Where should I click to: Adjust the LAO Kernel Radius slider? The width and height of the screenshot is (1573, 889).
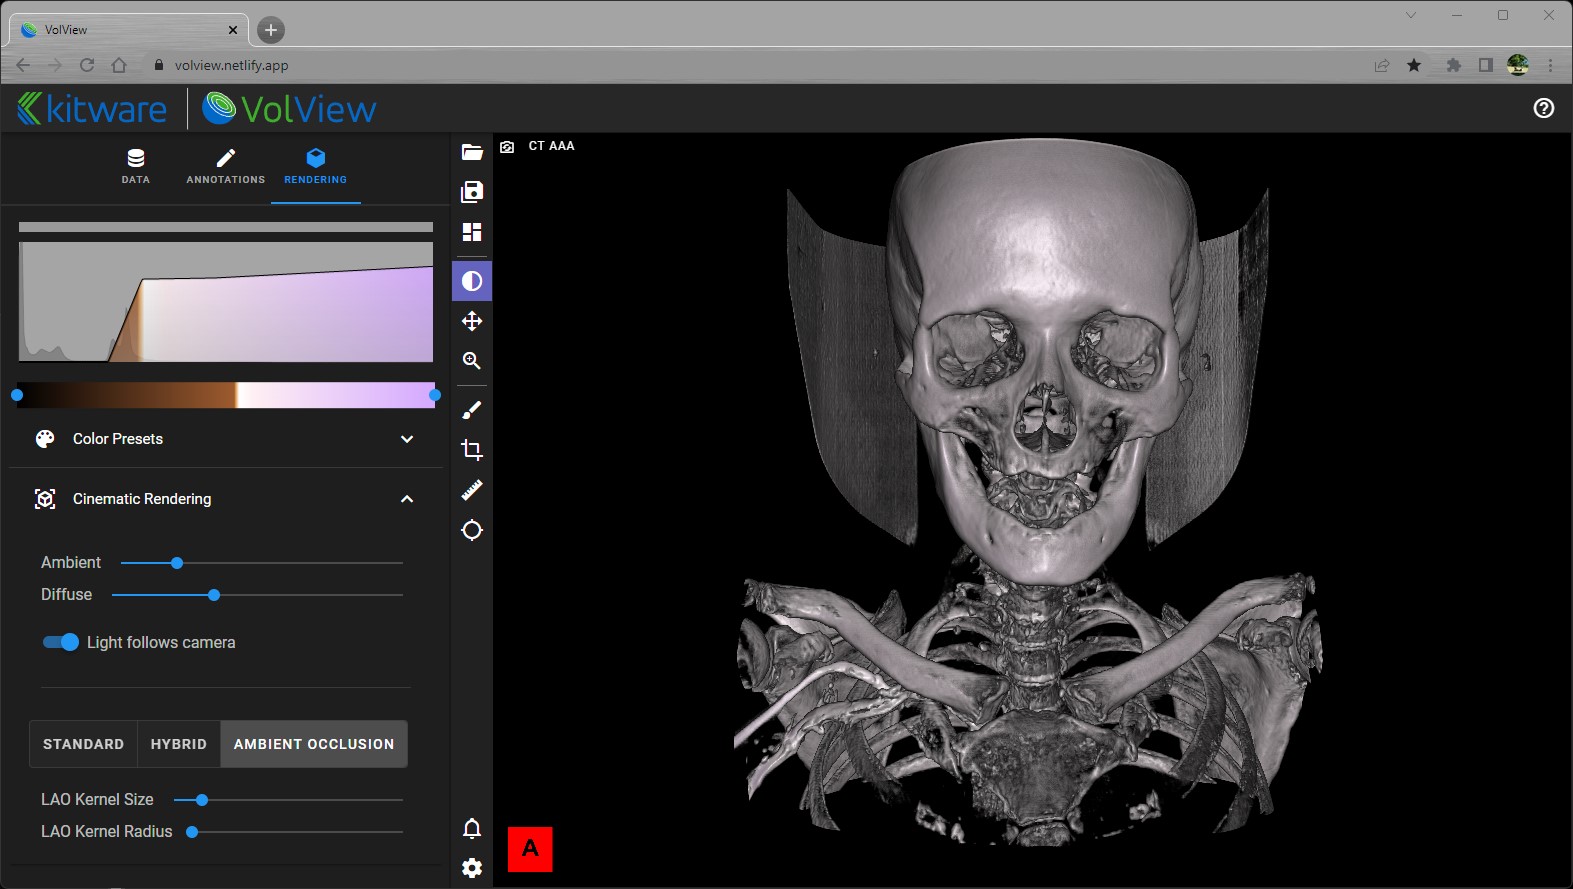[x=294, y=832]
